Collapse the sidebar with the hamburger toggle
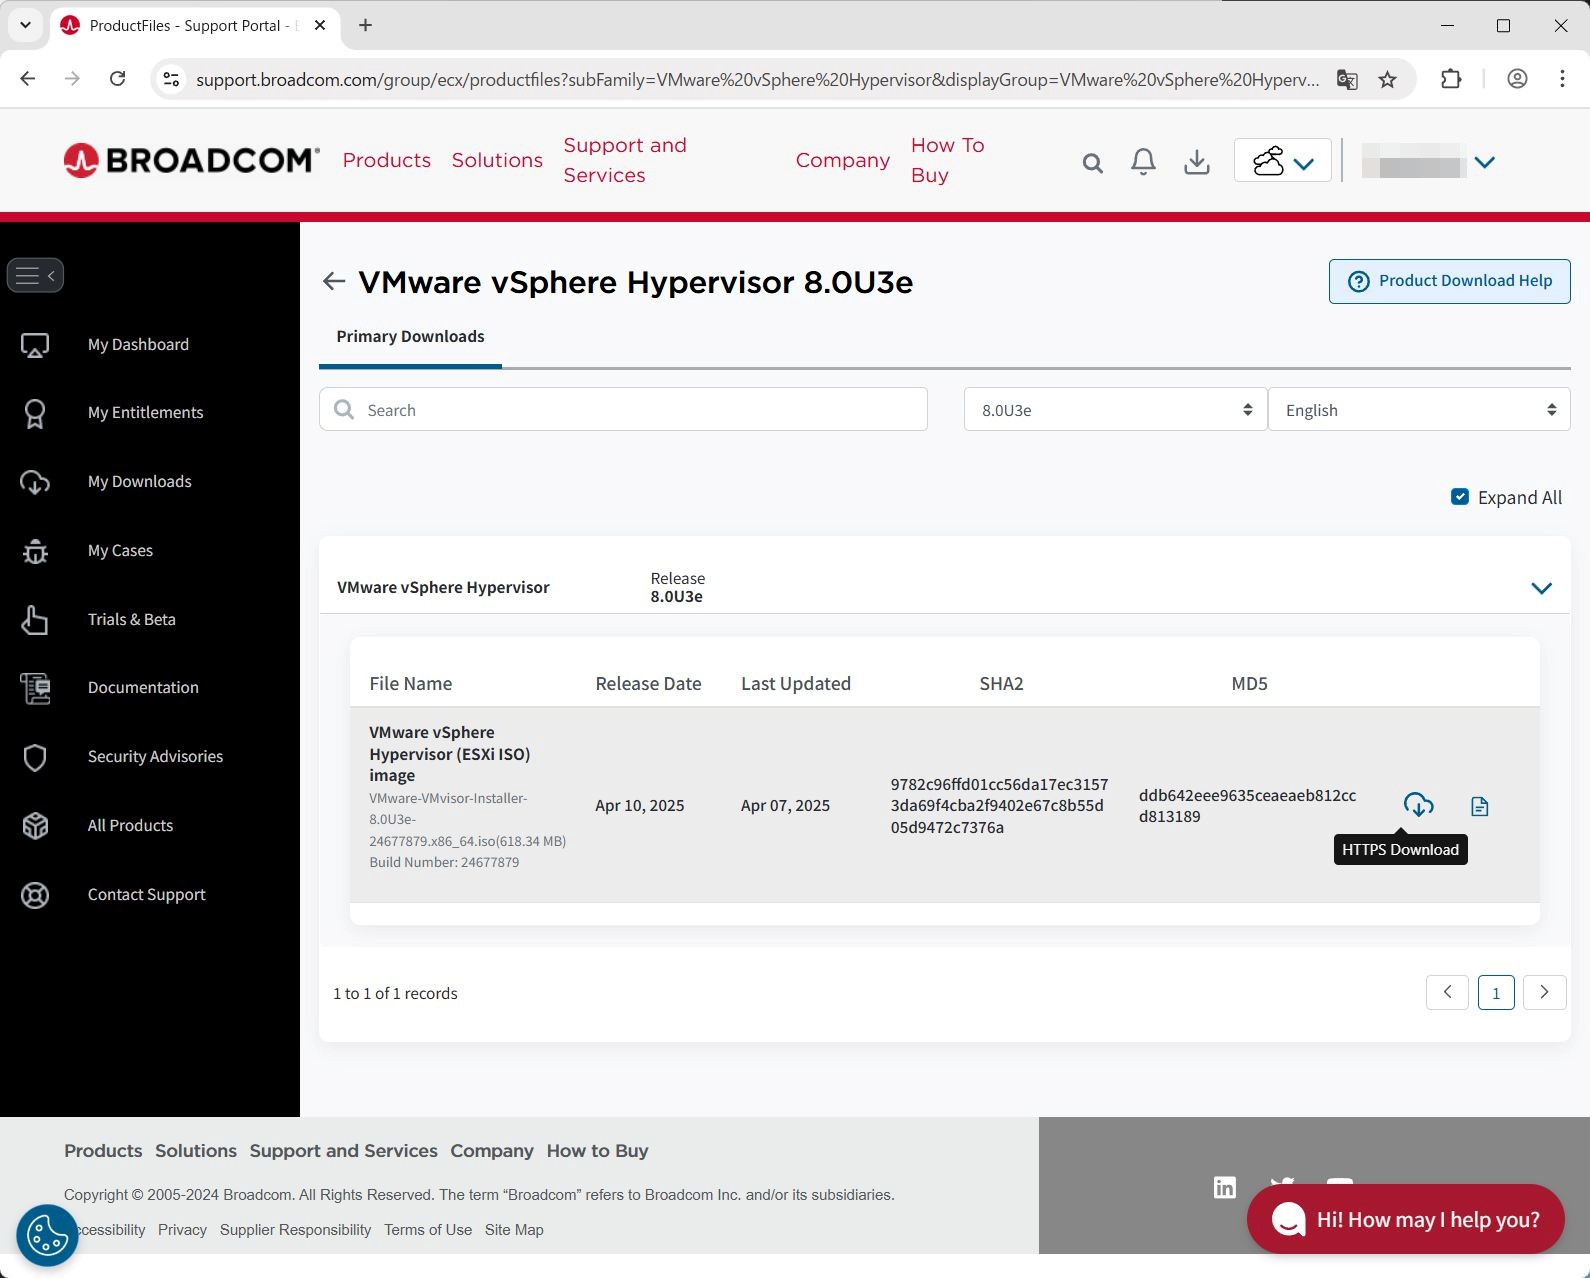1590x1278 pixels. 35,275
